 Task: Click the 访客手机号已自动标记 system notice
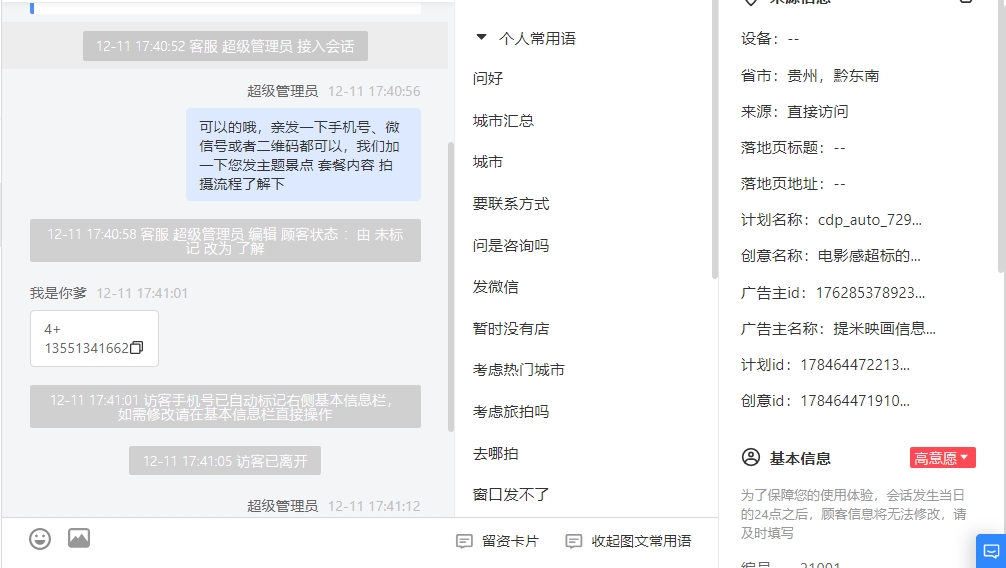[x=225, y=406]
